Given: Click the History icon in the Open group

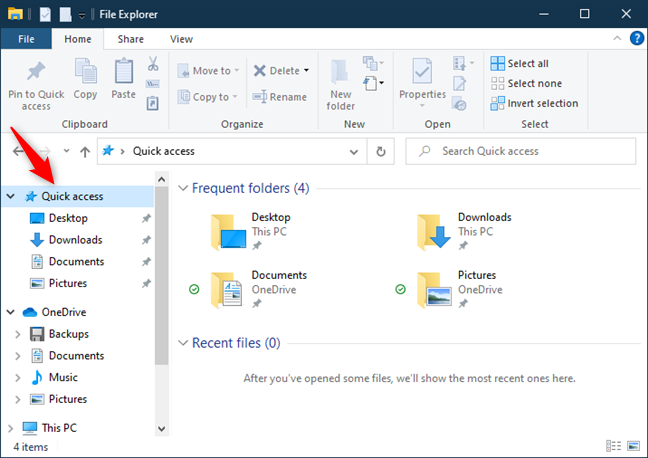Looking at the screenshot, I should tap(460, 103).
